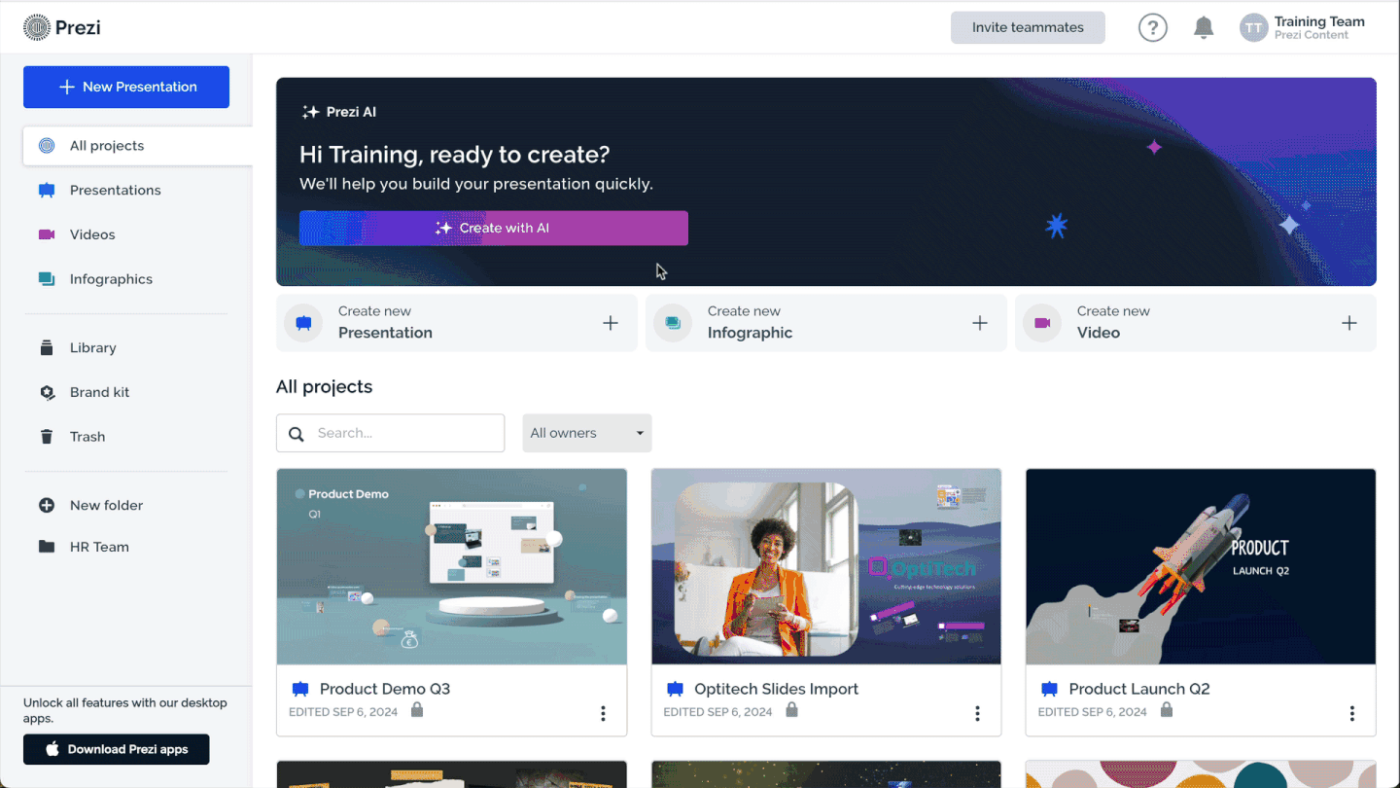
Task: Go to All projects in the sidebar
Action: click(138, 146)
